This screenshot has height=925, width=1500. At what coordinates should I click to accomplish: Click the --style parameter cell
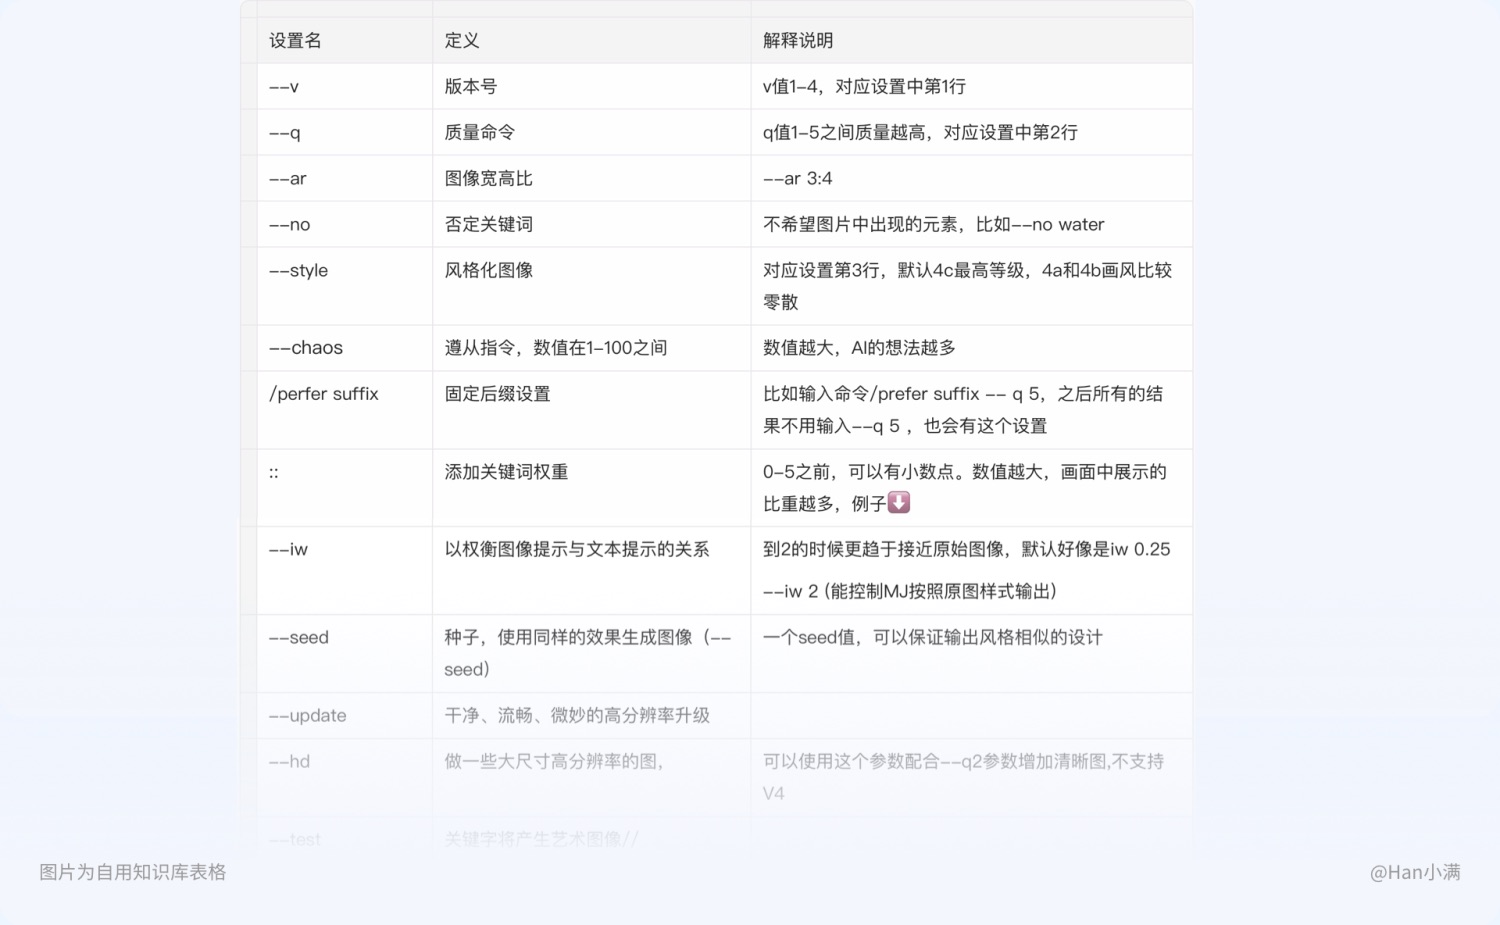(345, 287)
